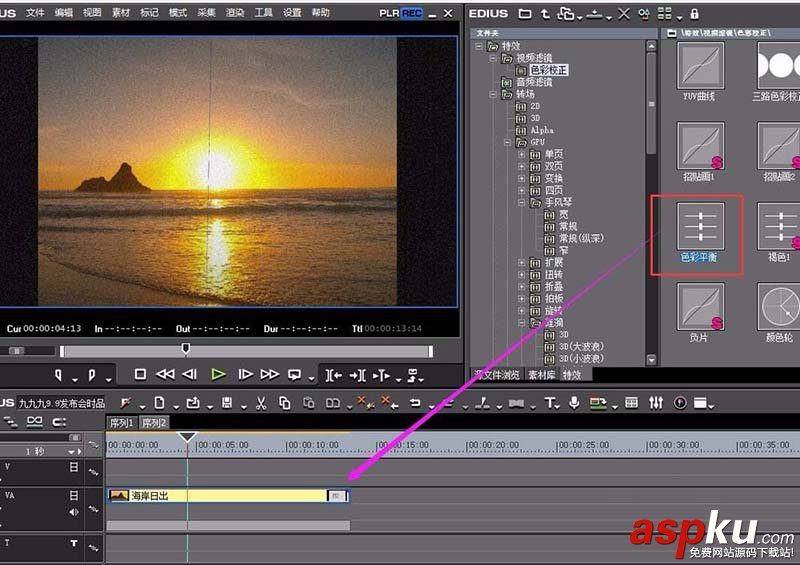Collapse the 视频滤镜 folder
The image size is (800, 565).
coord(493,58)
